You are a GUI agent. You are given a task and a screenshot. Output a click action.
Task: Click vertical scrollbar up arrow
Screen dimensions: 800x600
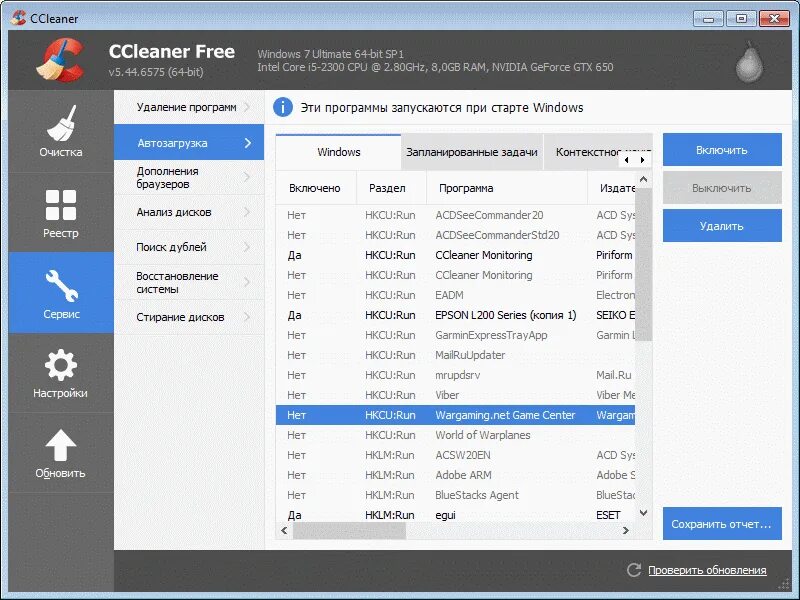click(x=643, y=179)
